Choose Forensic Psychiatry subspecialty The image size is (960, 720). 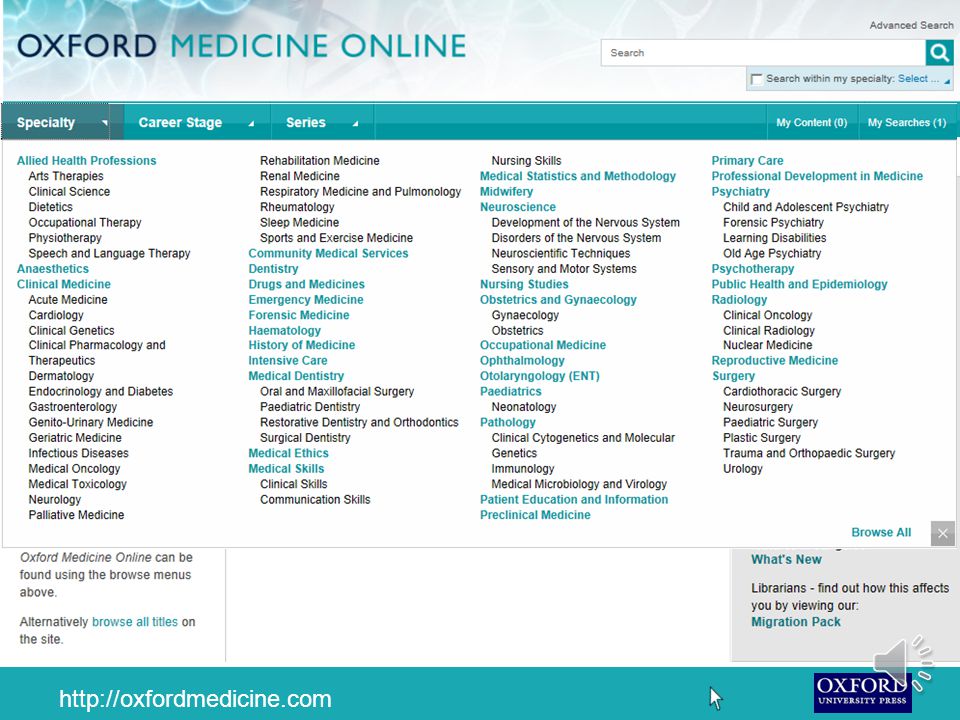tap(773, 222)
